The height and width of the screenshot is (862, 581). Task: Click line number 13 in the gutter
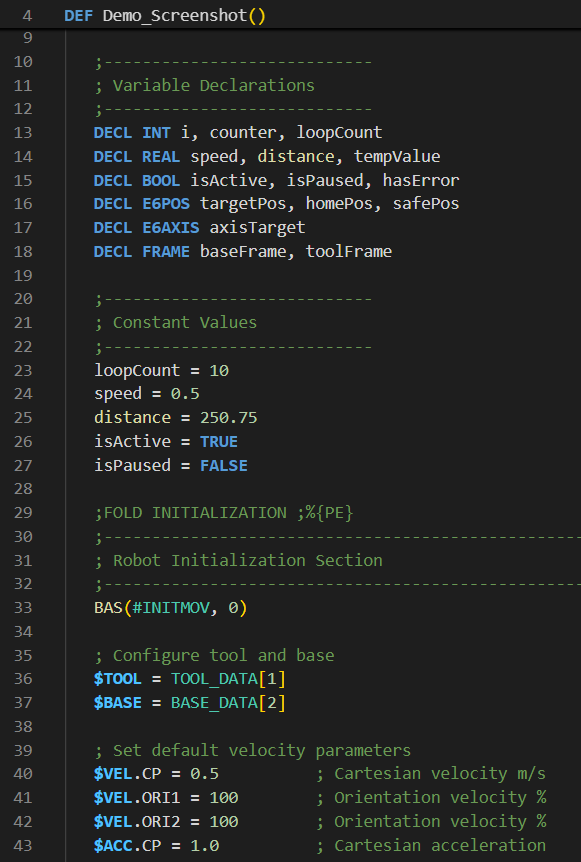23,132
